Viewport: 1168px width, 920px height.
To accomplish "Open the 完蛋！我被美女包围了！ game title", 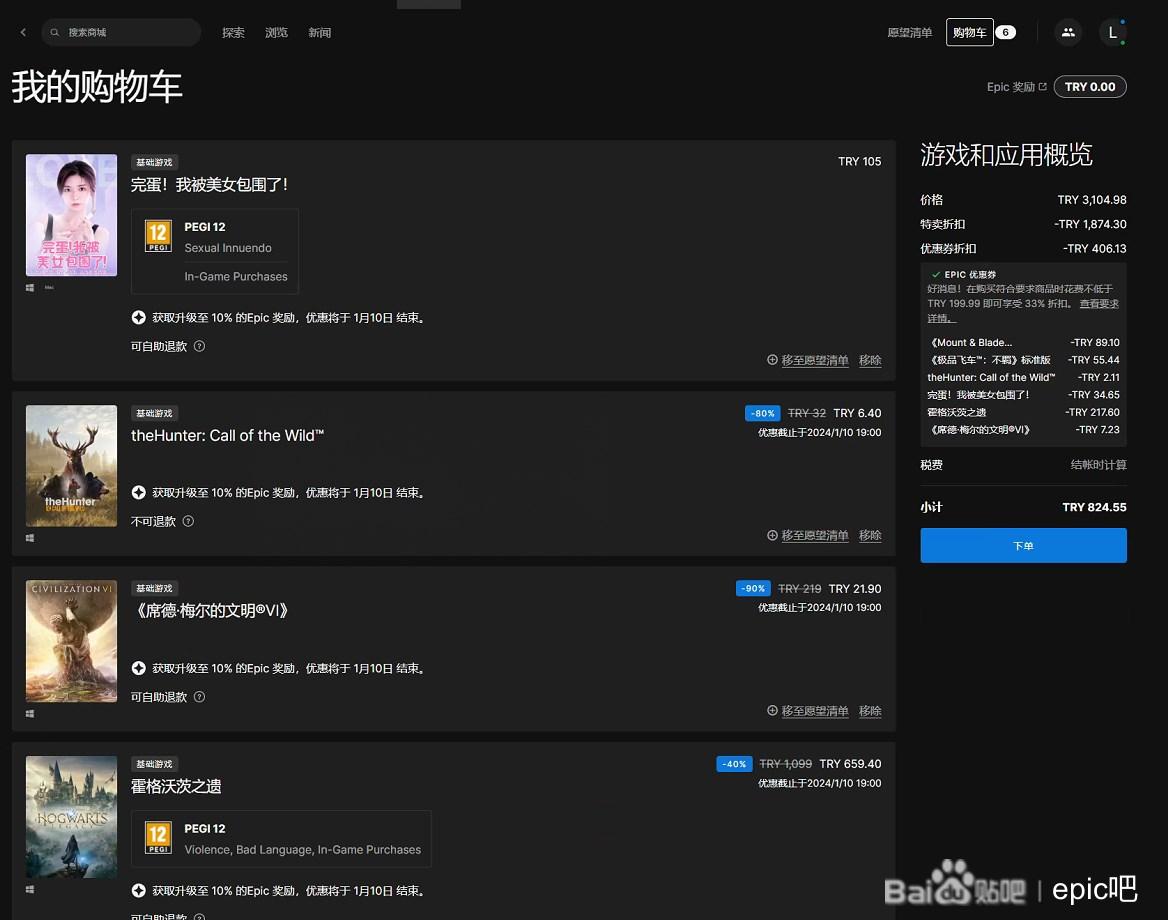I will pyautogui.click(x=209, y=185).
